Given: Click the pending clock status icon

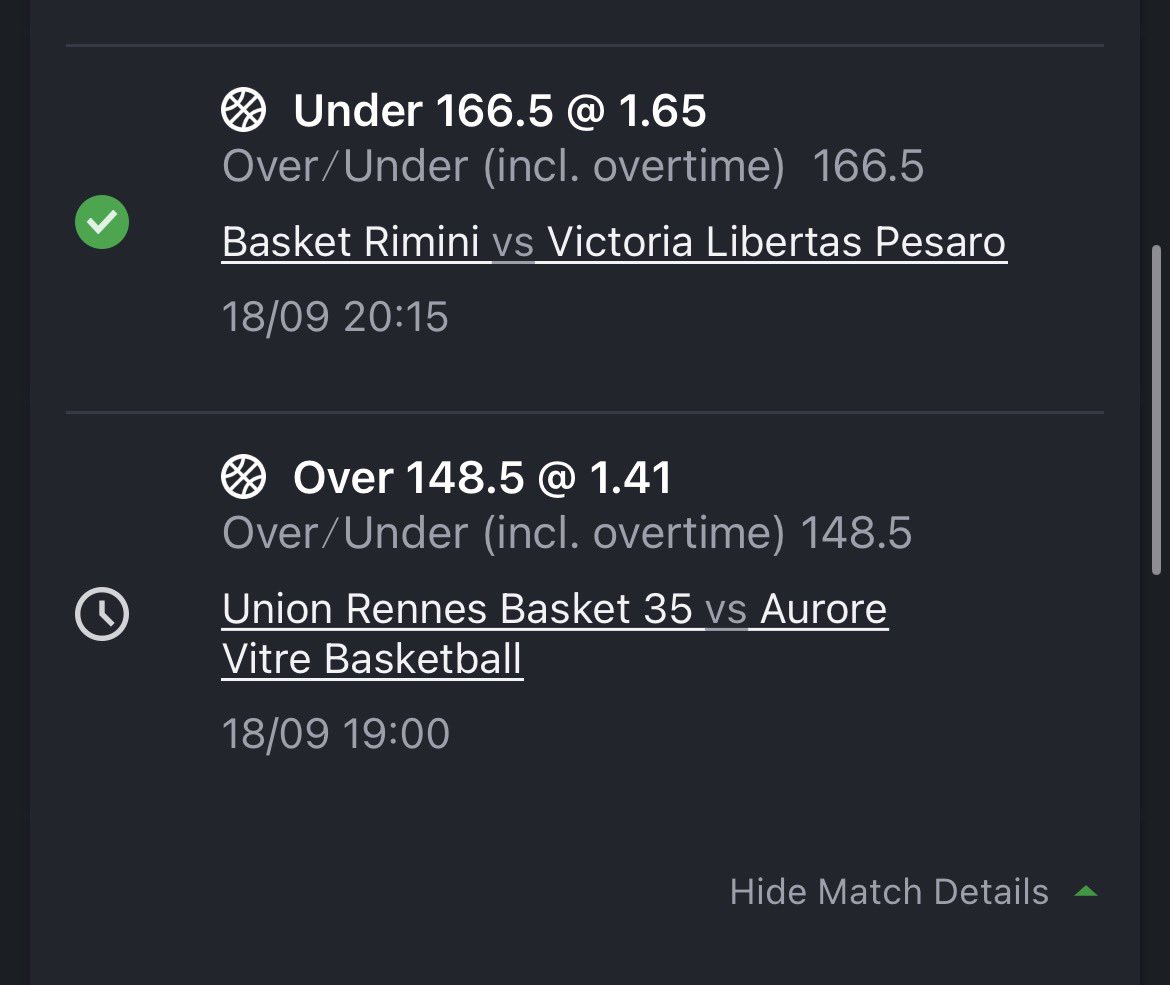Looking at the screenshot, I should coord(102,614).
